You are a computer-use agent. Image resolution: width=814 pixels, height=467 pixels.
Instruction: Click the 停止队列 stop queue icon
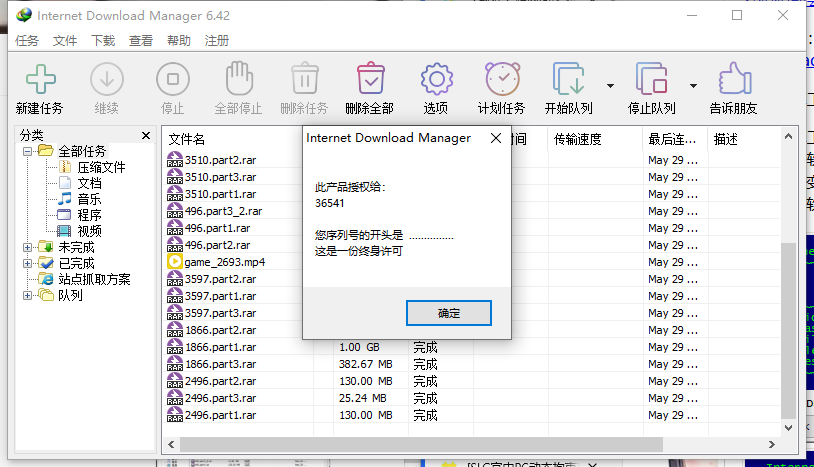[652, 79]
